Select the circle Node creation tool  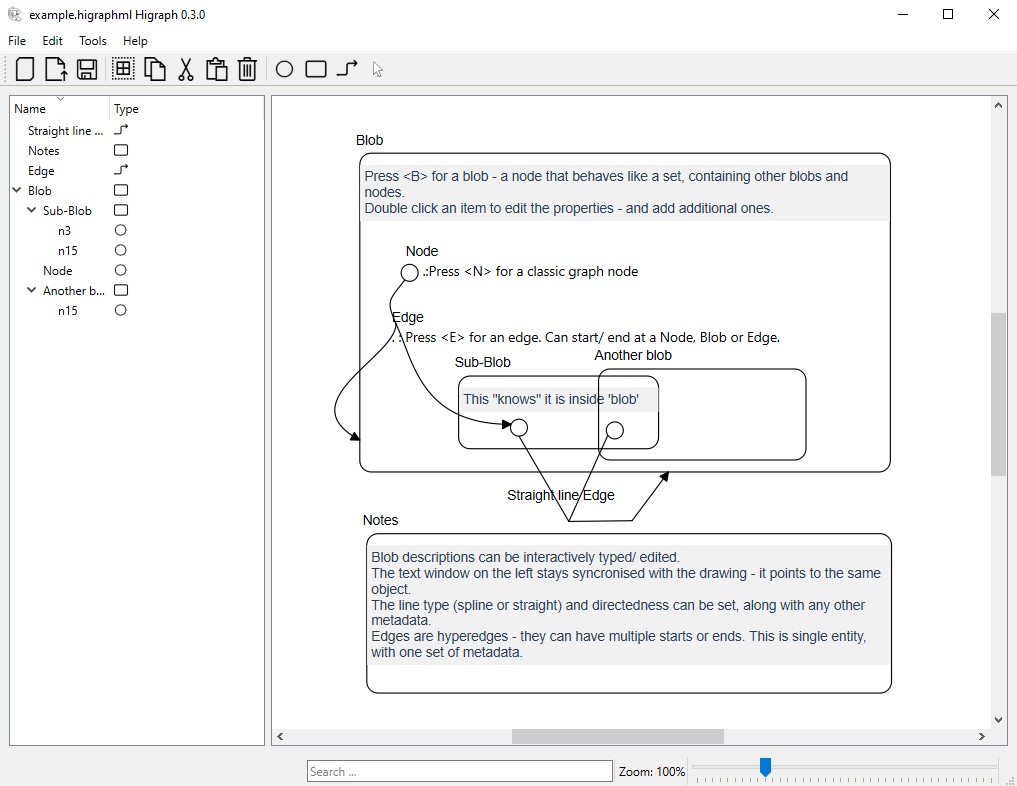click(x=284, y=69)
